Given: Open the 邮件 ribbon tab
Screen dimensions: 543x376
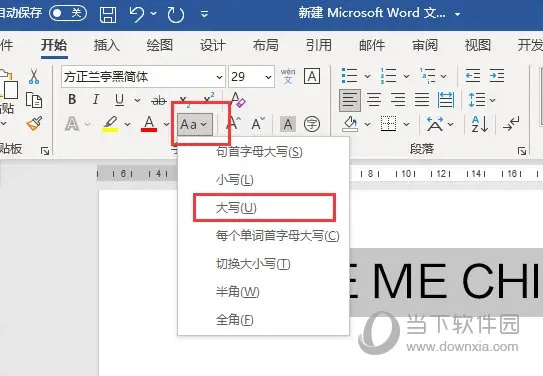Looking at the screenshot, I should tap(372, 45).
